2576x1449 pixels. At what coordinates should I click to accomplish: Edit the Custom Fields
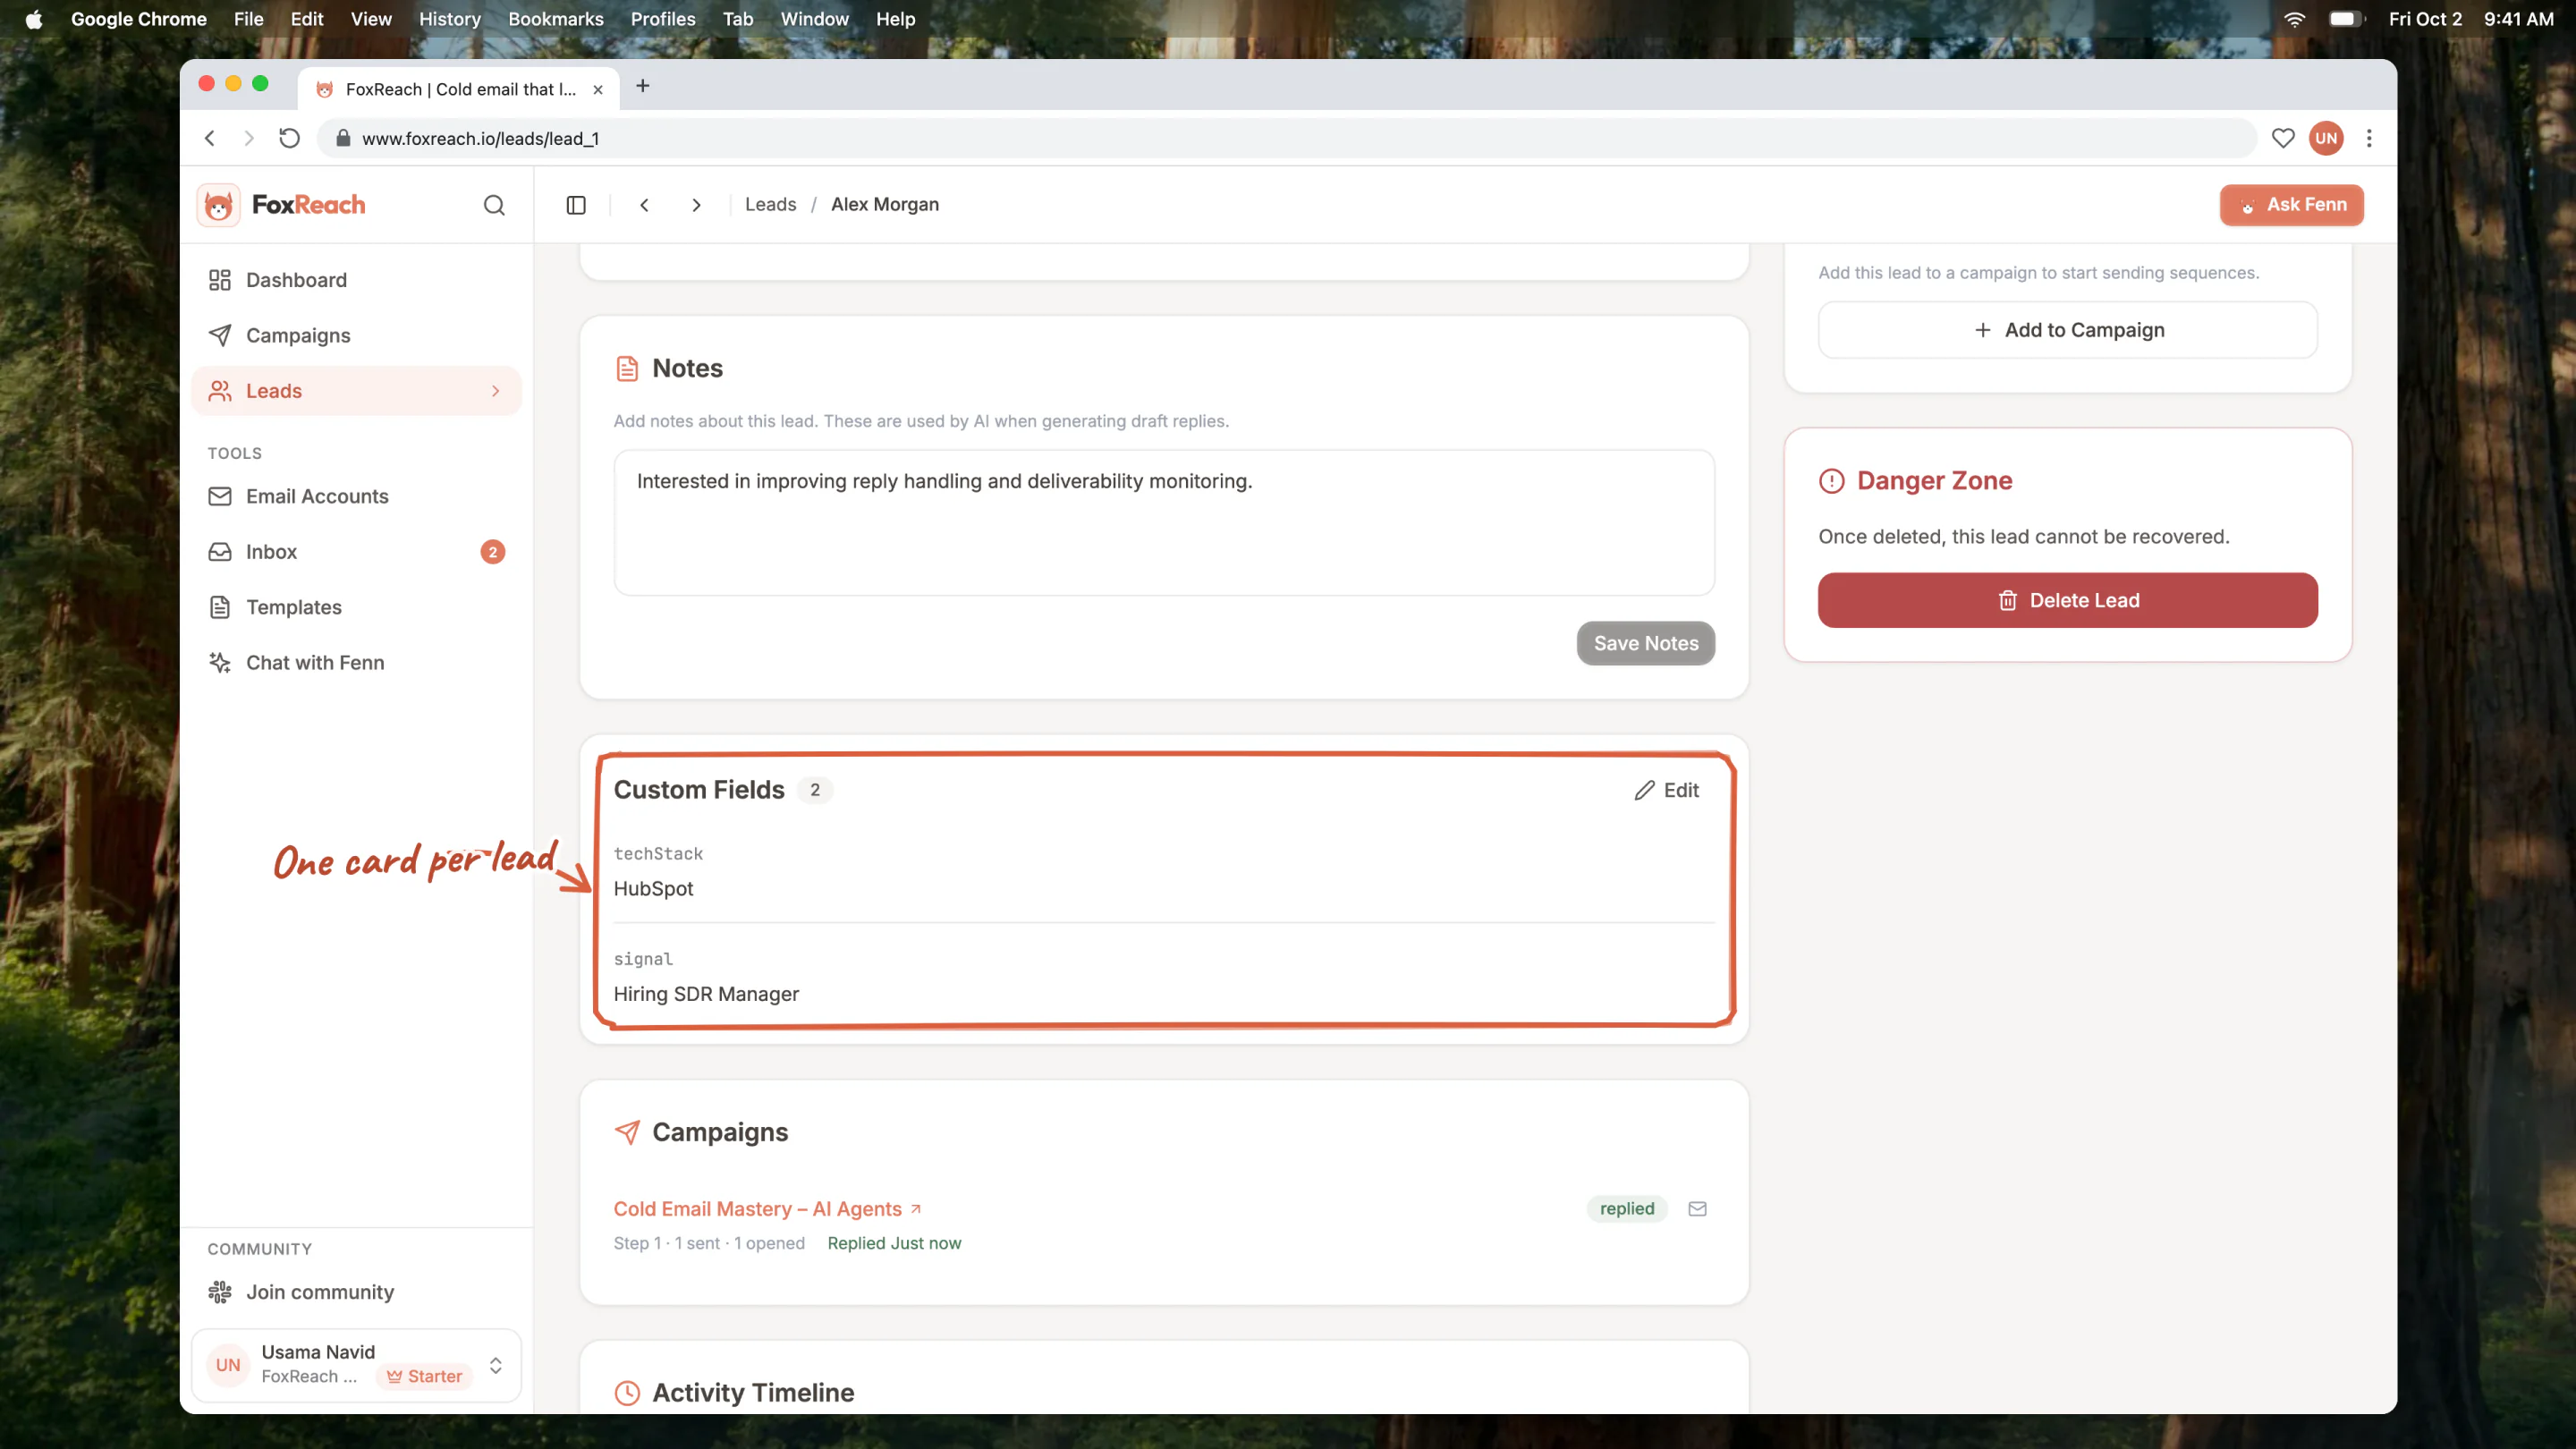(1666, 790)
